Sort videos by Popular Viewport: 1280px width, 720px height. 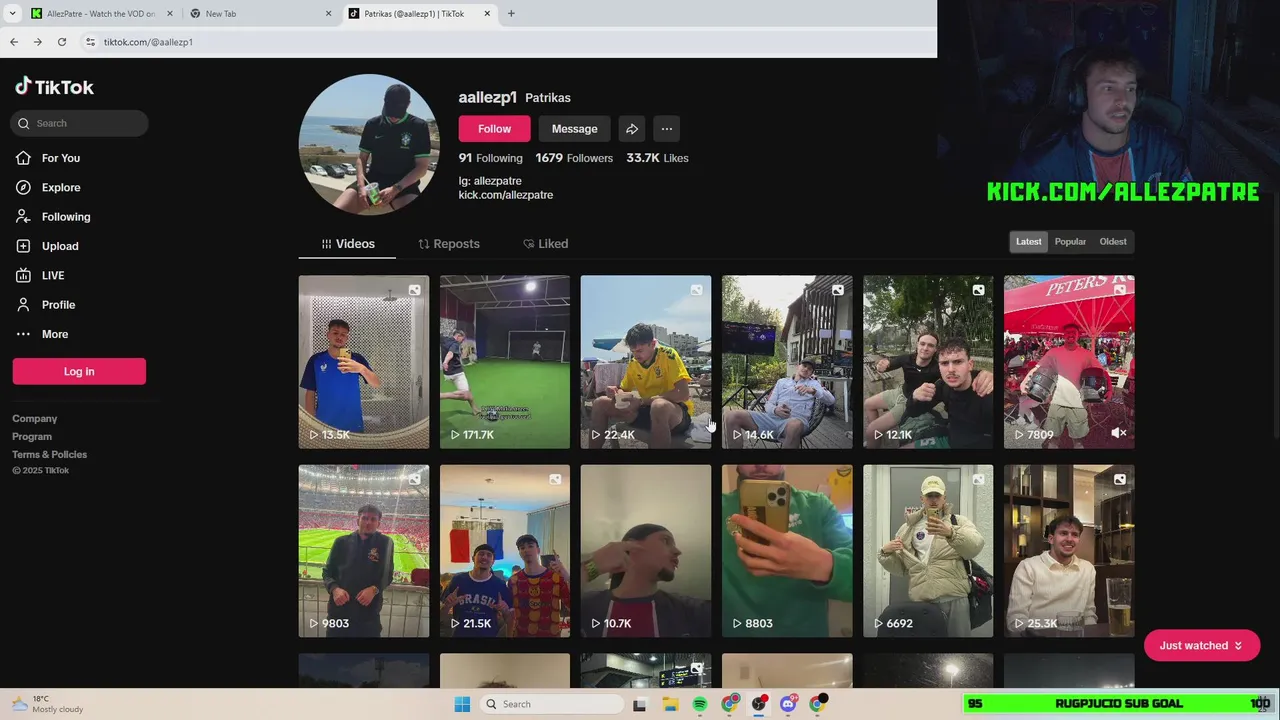(x=1070, y=241)
